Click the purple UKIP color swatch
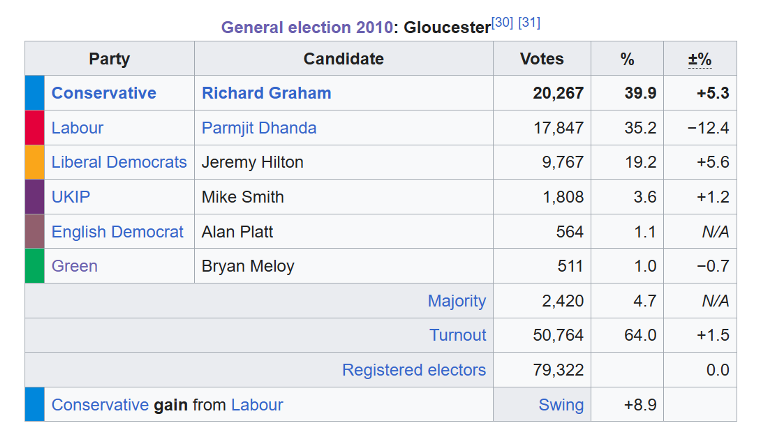 tap(35, 197)
